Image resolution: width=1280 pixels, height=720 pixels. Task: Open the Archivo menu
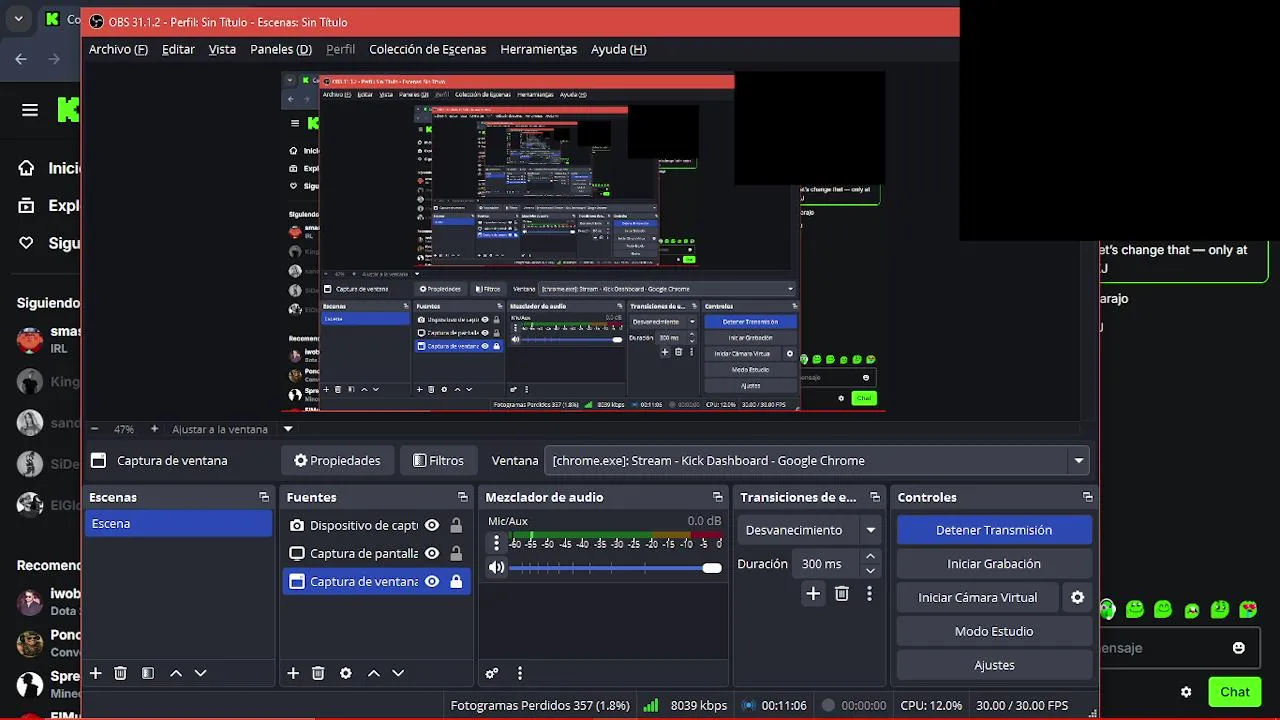click(x=118, y=49)
